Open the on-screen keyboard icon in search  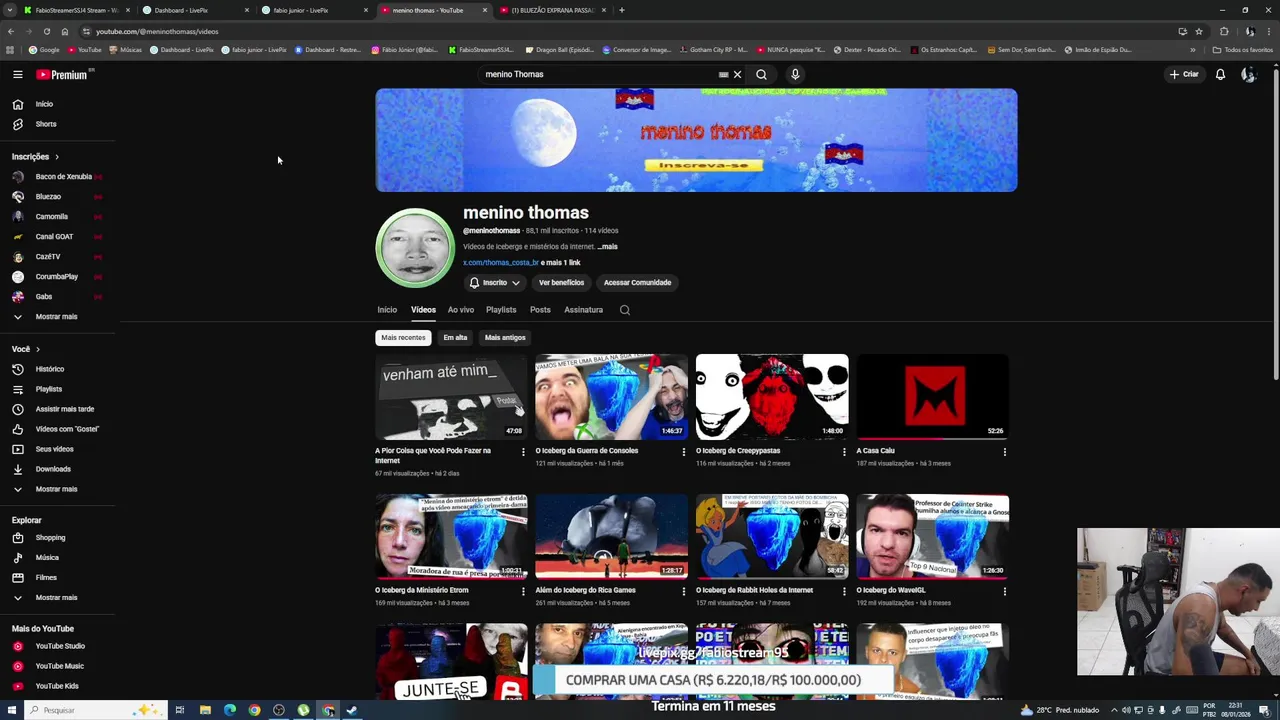click(723, 74)
